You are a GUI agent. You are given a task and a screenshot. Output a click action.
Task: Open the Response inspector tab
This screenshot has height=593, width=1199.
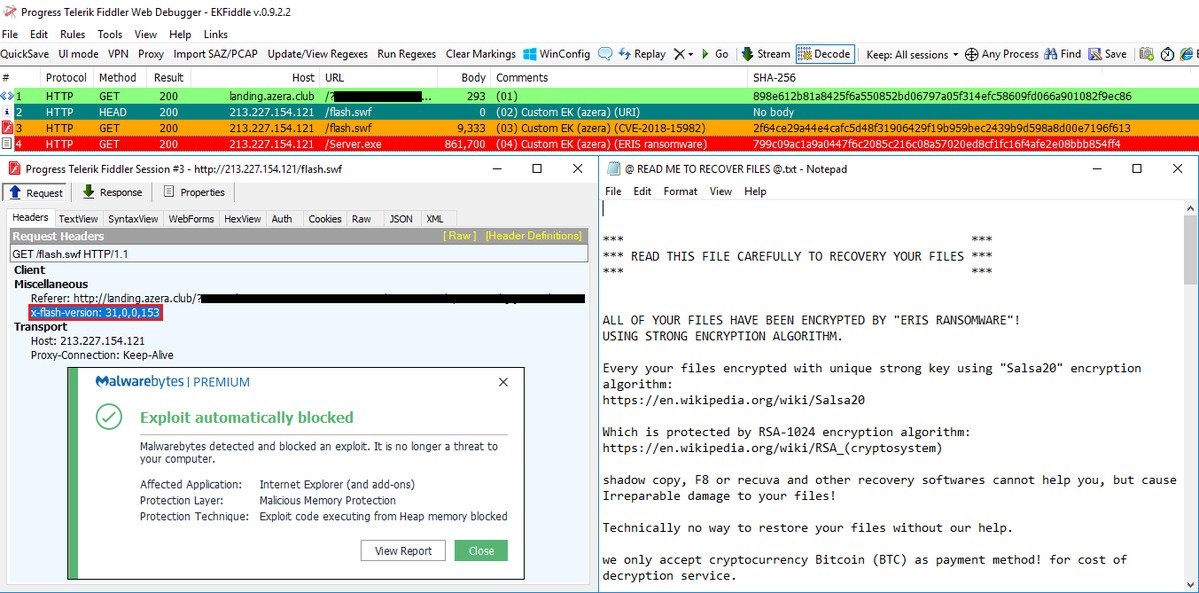point(111,192)
